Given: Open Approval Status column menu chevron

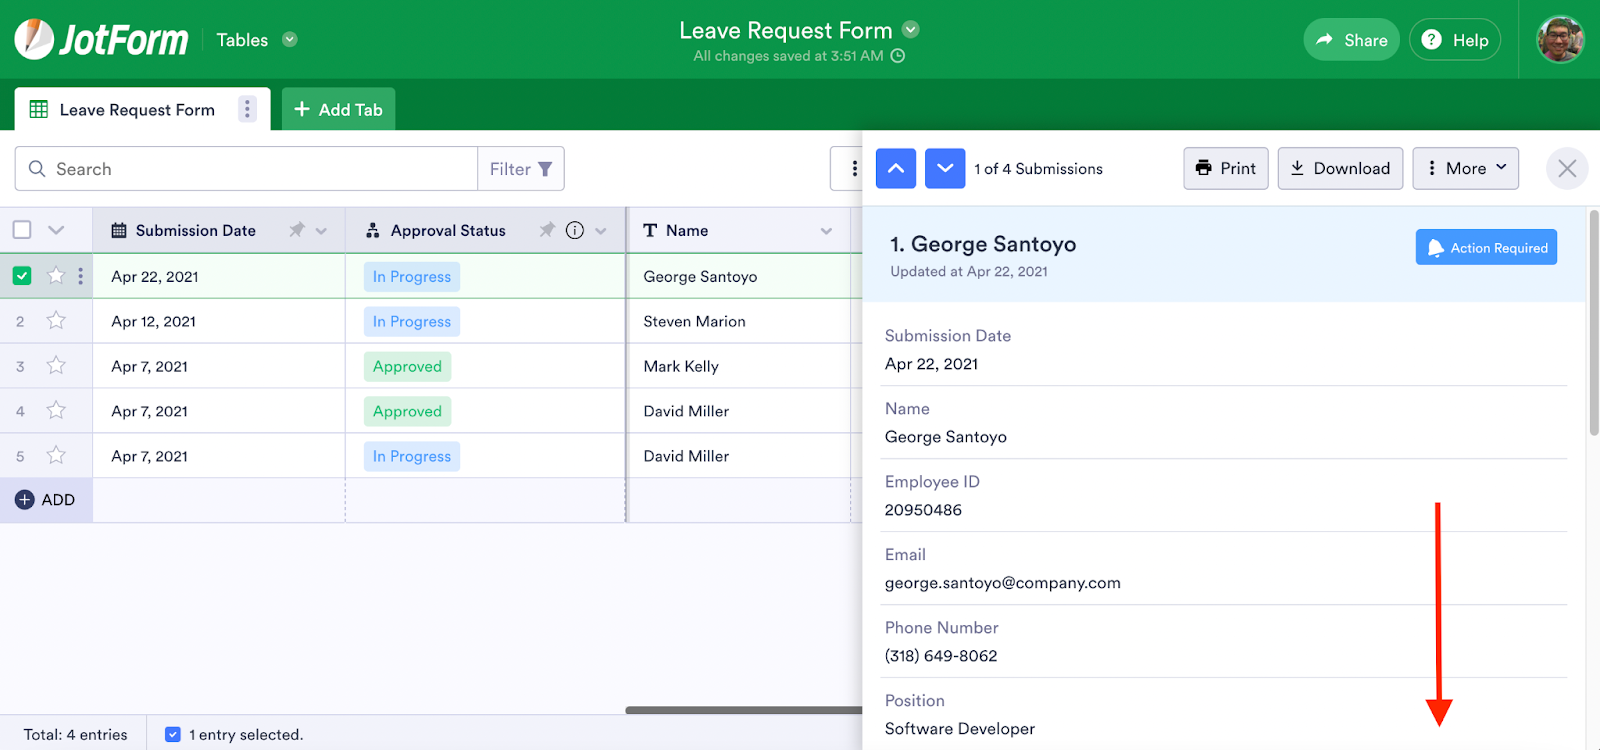Looking at the screenshot, I should (601, 231).
